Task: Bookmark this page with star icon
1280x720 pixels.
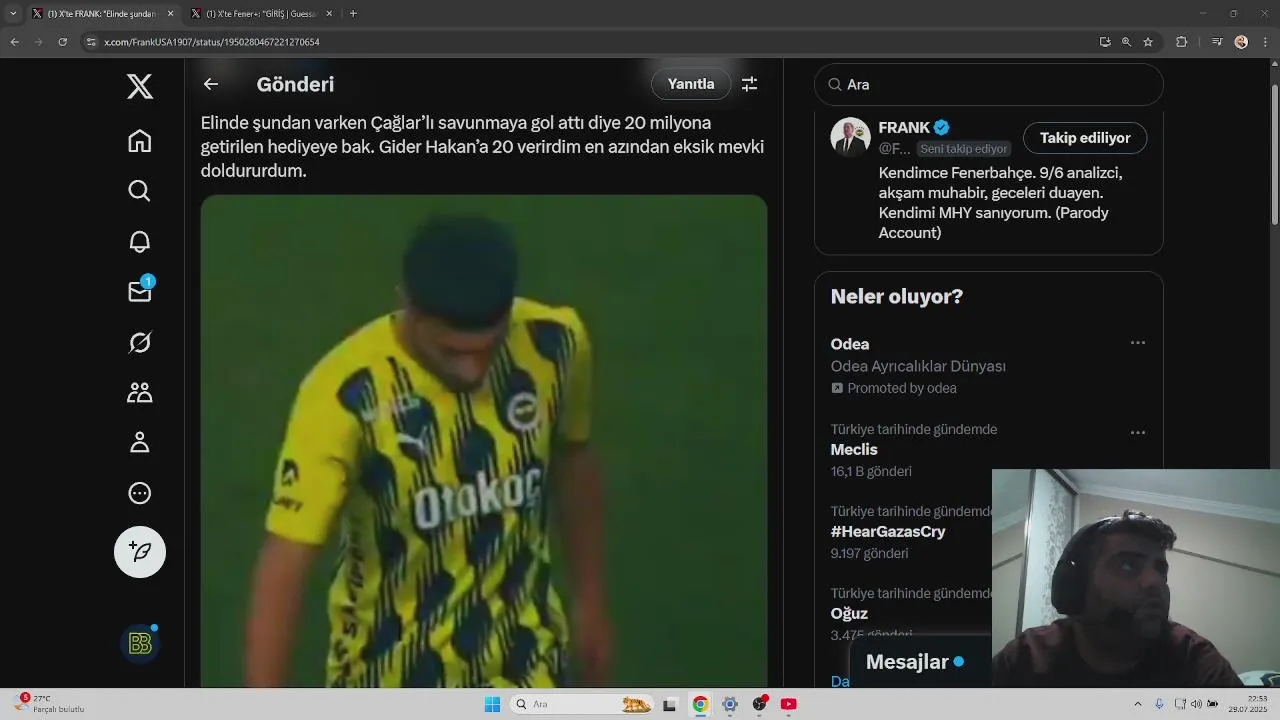Action: click(x=1148, y=42)
